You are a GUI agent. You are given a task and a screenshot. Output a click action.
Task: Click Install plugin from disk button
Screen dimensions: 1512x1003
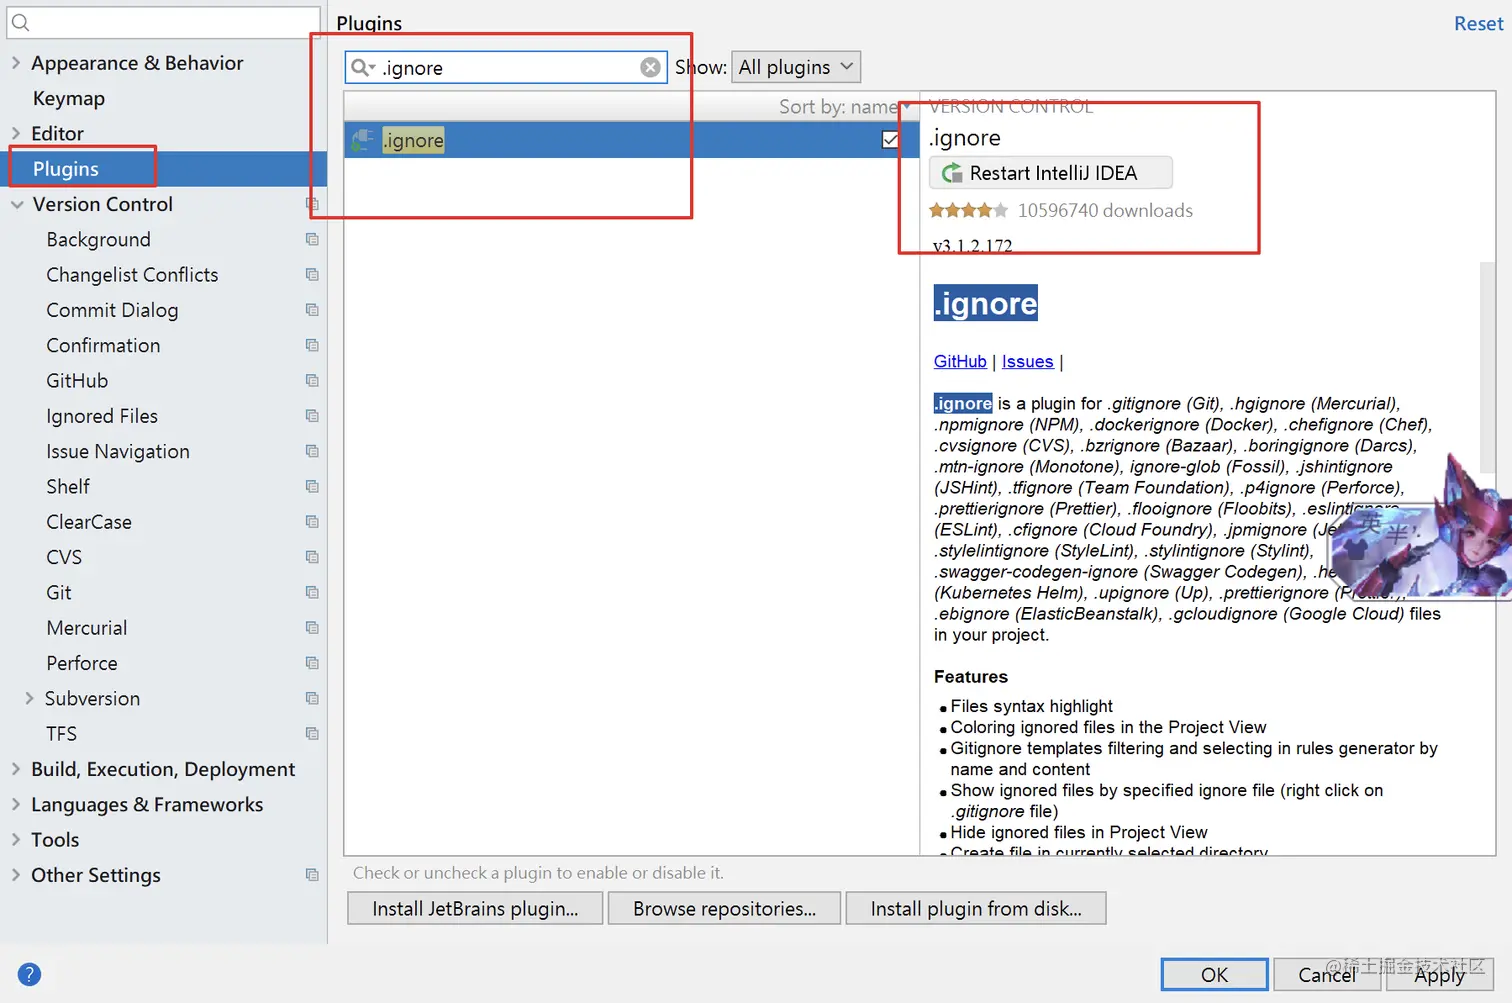(x=976, y=908)
